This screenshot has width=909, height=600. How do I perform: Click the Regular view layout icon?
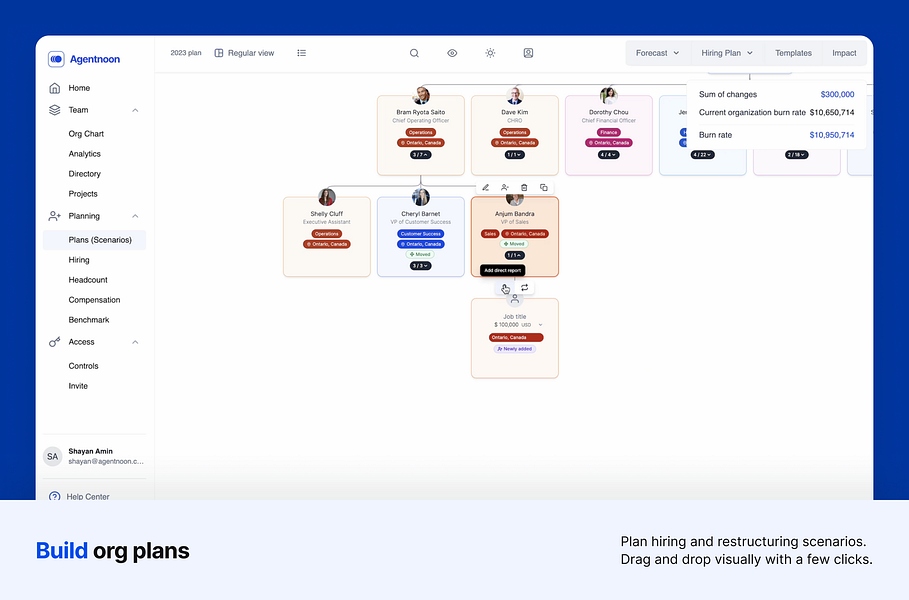[x=219, y=53]
